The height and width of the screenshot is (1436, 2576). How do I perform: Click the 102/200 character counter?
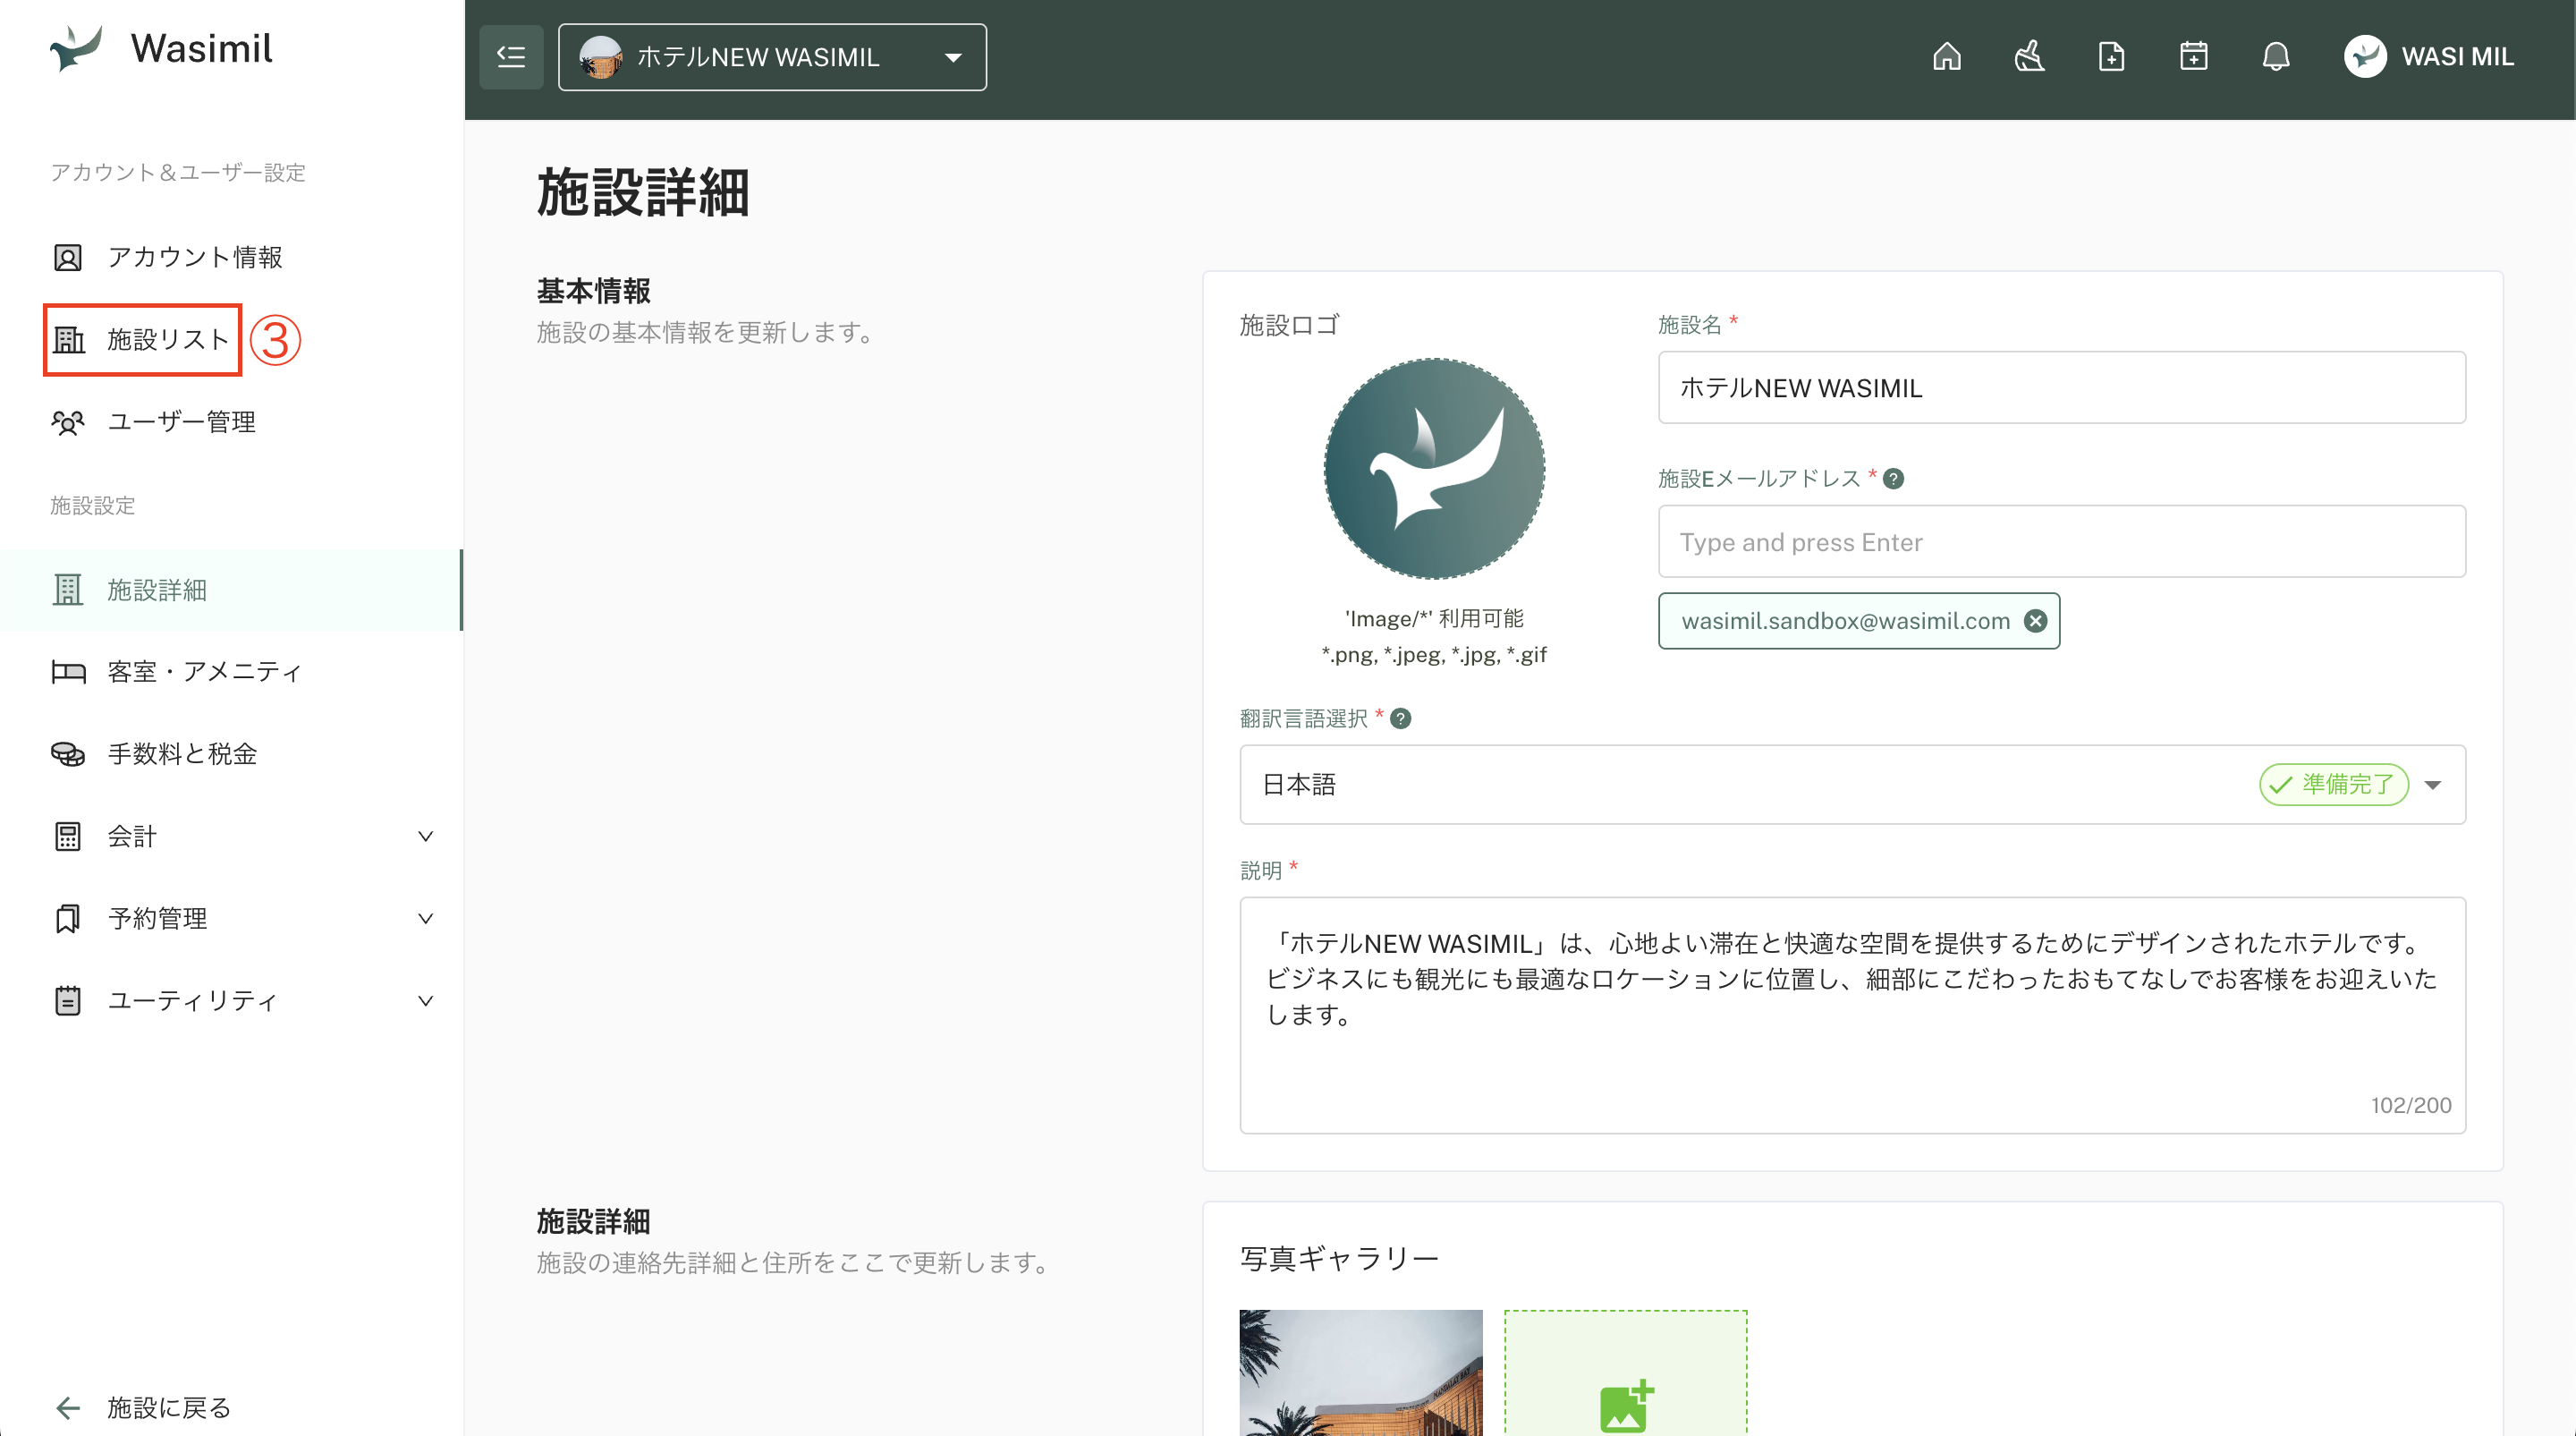point(2410,1105)
